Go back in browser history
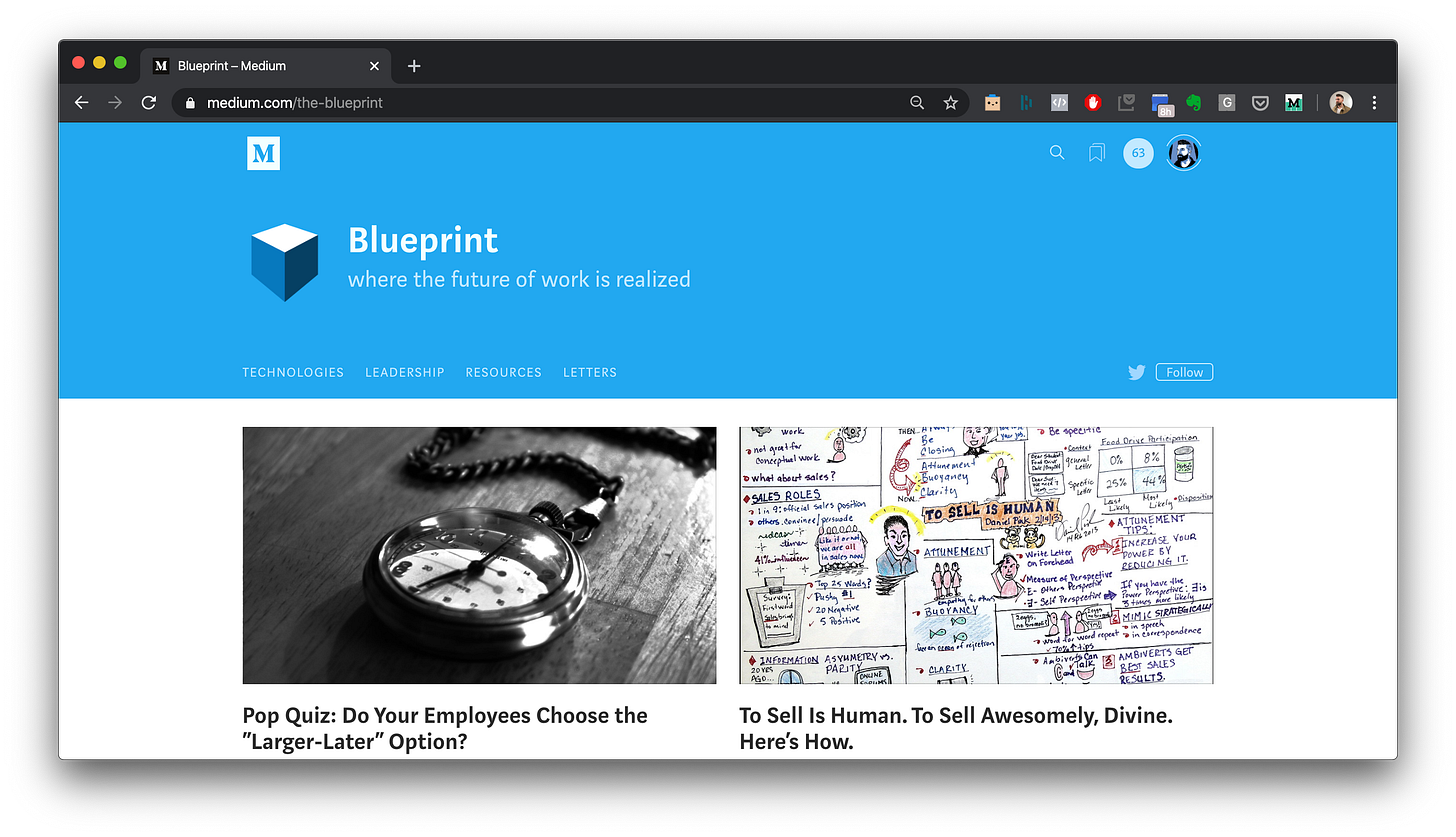 pos(82,103)
